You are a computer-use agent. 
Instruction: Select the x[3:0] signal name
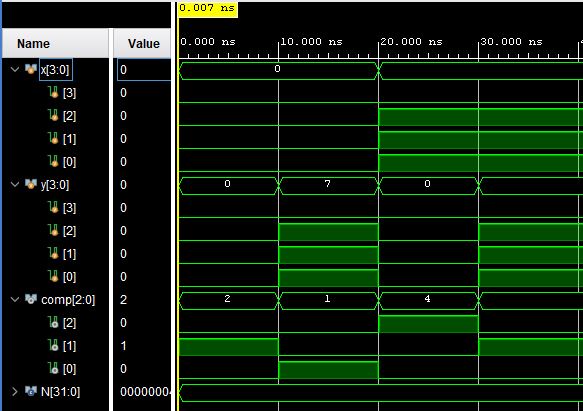point(55,70)
